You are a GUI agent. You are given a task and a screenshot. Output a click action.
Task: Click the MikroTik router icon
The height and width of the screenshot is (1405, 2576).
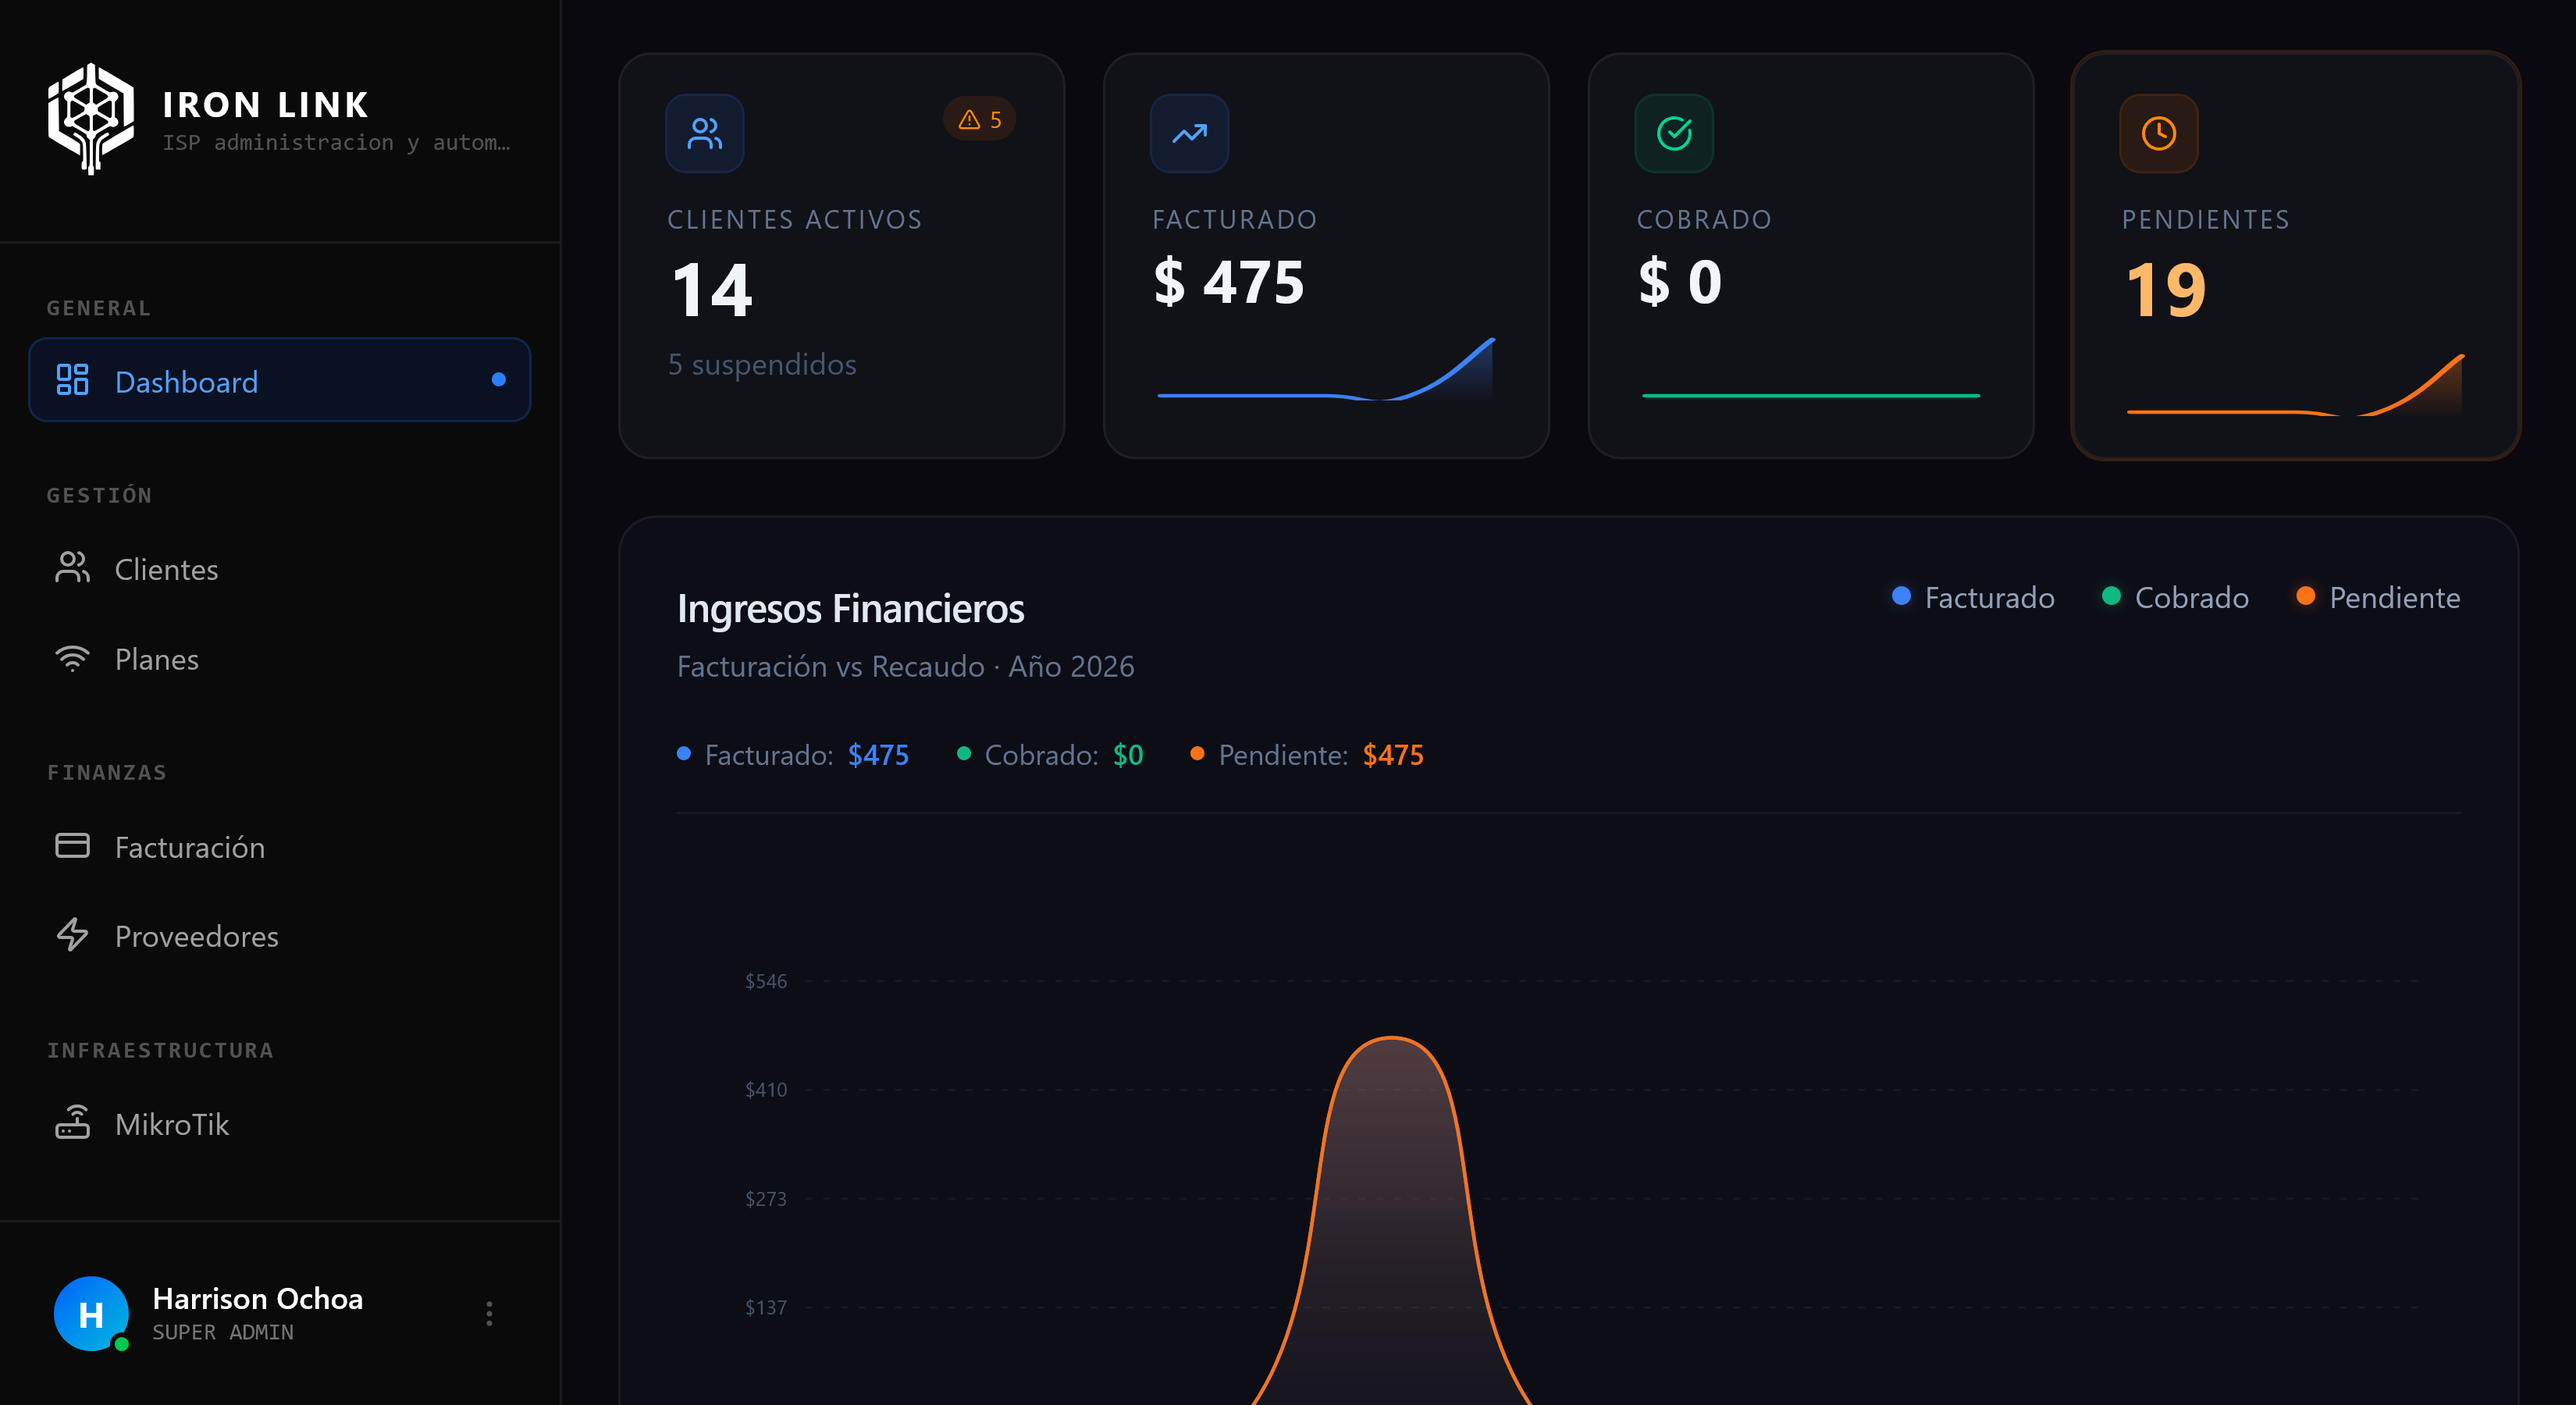(x=72, y=1123)
